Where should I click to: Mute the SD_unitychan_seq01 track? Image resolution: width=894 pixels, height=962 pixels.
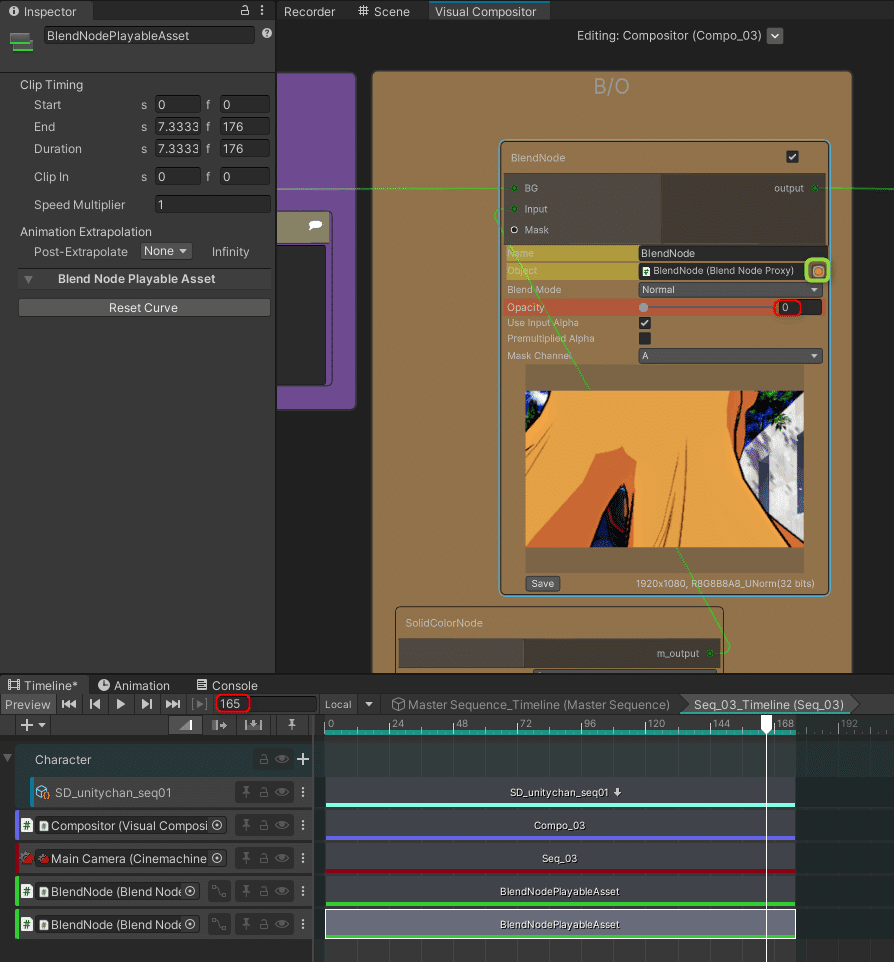tap(282, 792)
